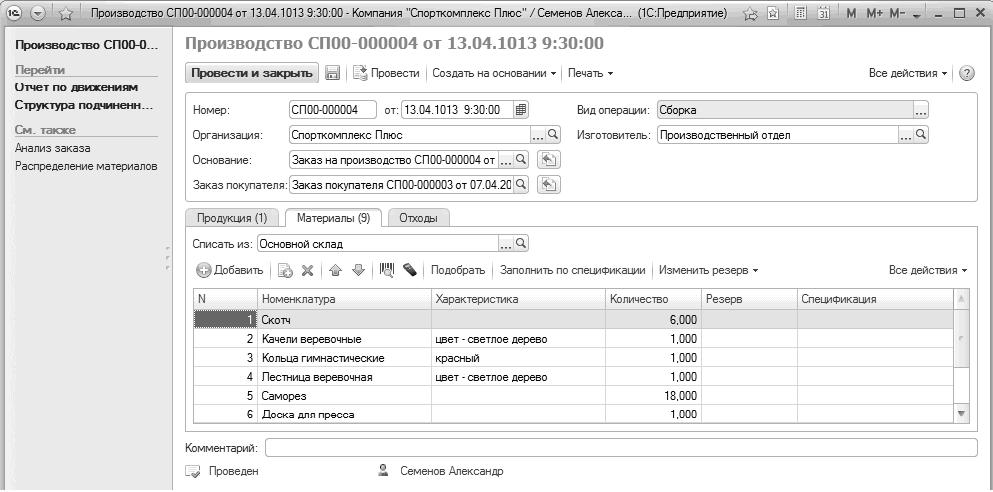The image size is (993, 492).
Task: Add window to favorites star icon
Action: 66,13
